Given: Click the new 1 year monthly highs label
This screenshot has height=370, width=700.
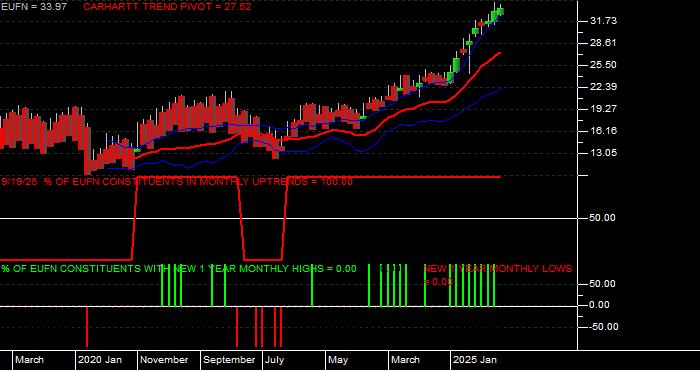Looking at the screenshot, I should pyautogui.click(x=179, y=269).
